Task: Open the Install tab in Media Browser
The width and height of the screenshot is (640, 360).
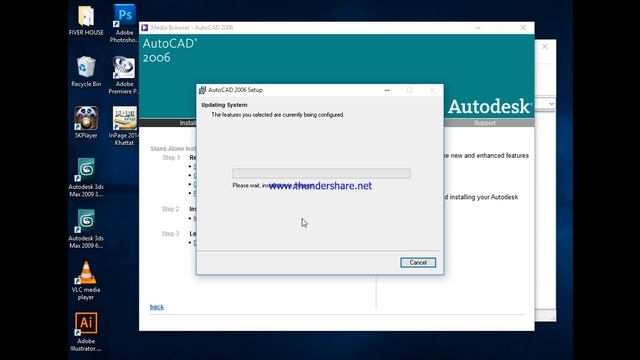Action: pos(188,123)
